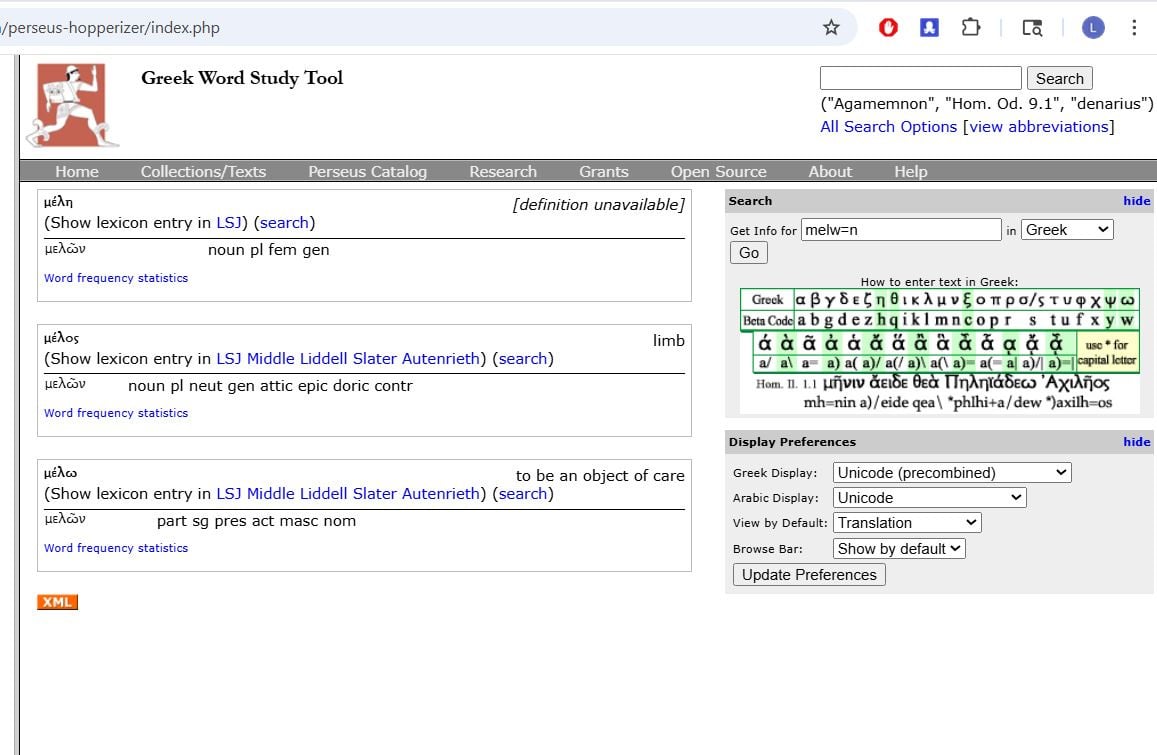
Task: Open Collections/Texts menu
Action: (203, 171)
